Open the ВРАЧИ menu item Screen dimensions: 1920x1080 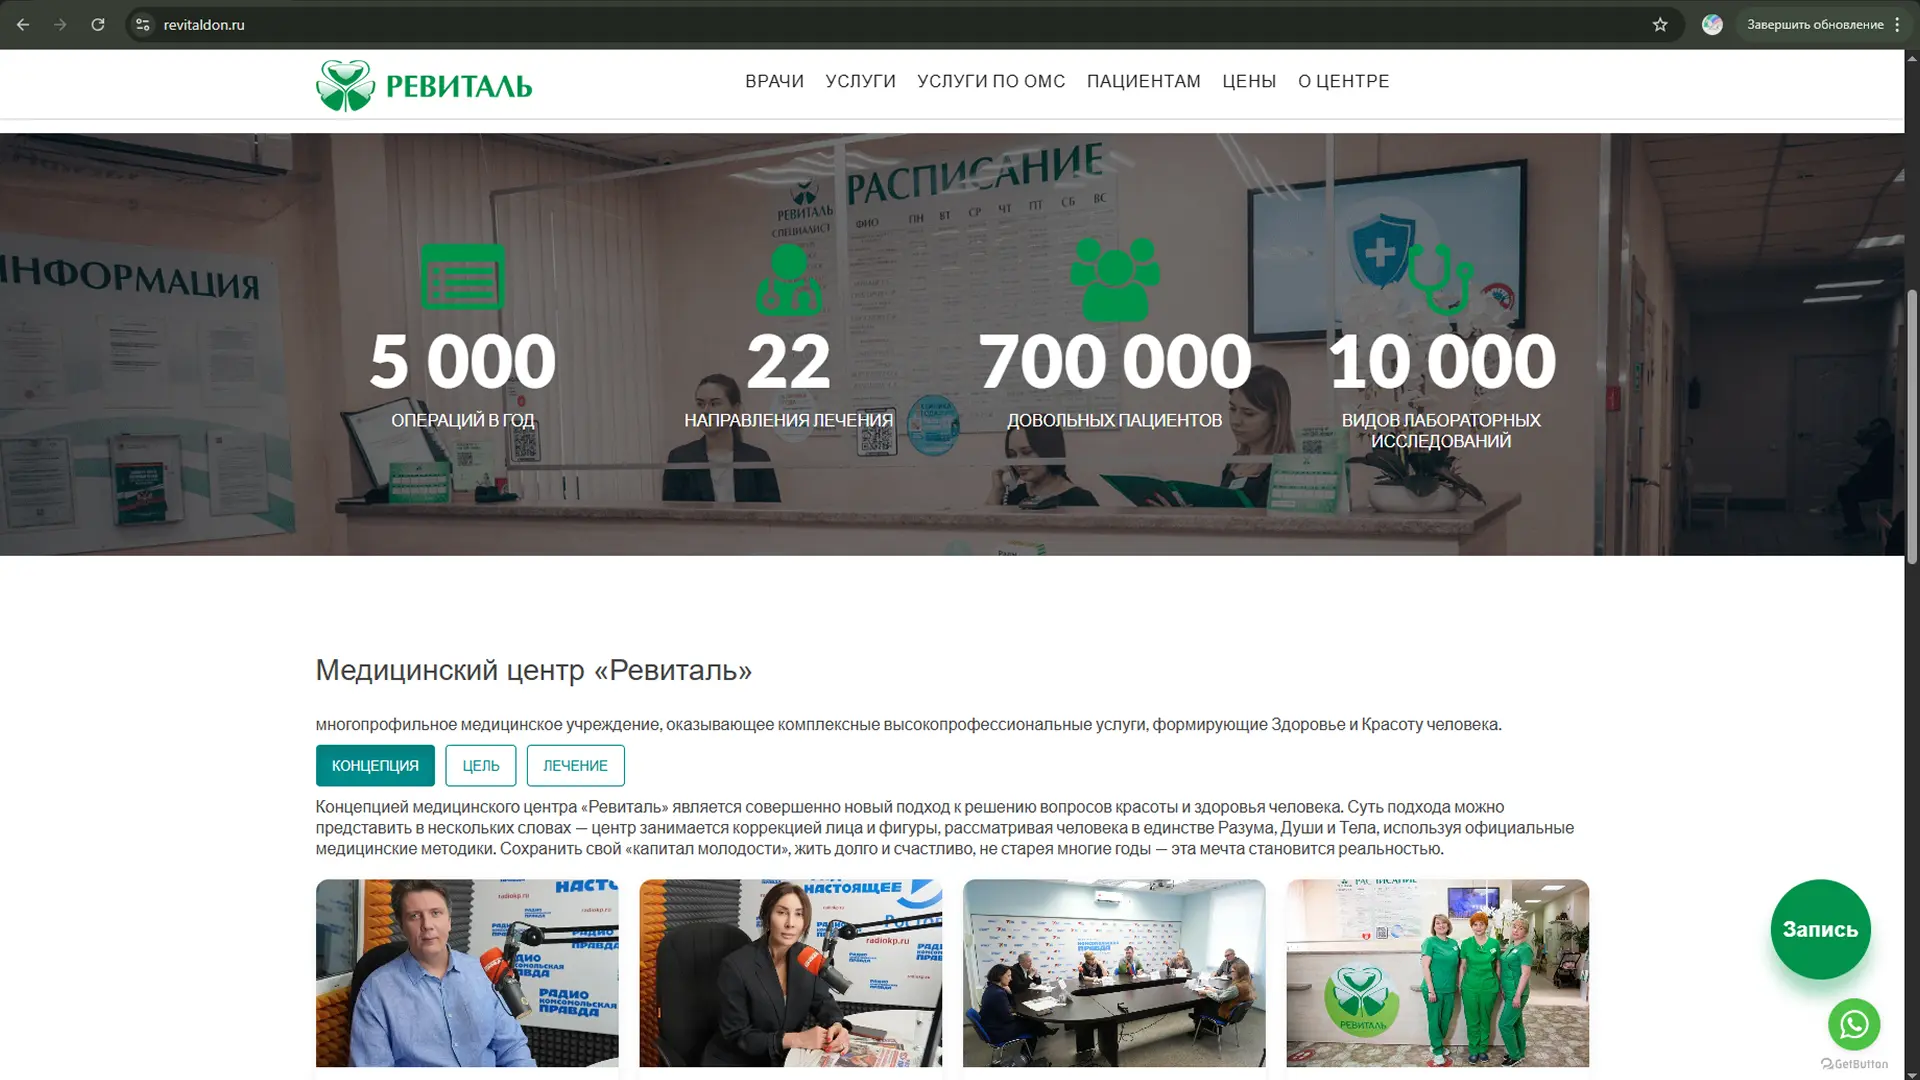click(x=774, y=81)
